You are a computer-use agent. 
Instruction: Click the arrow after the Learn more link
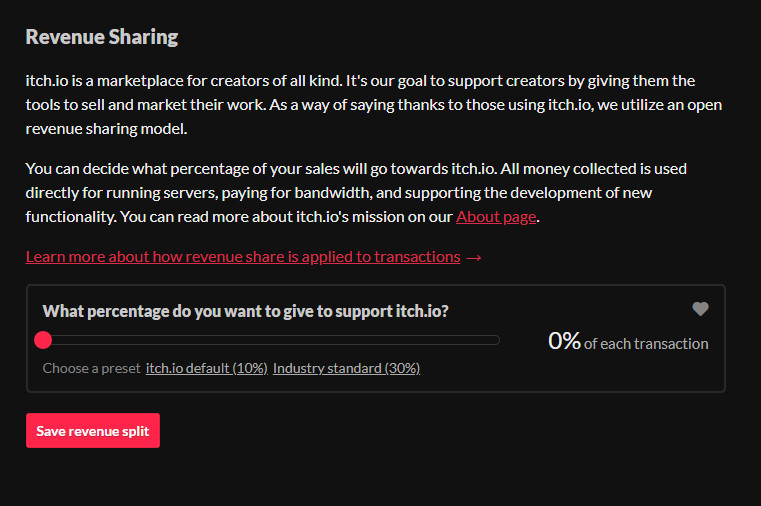tap(474, 257)
